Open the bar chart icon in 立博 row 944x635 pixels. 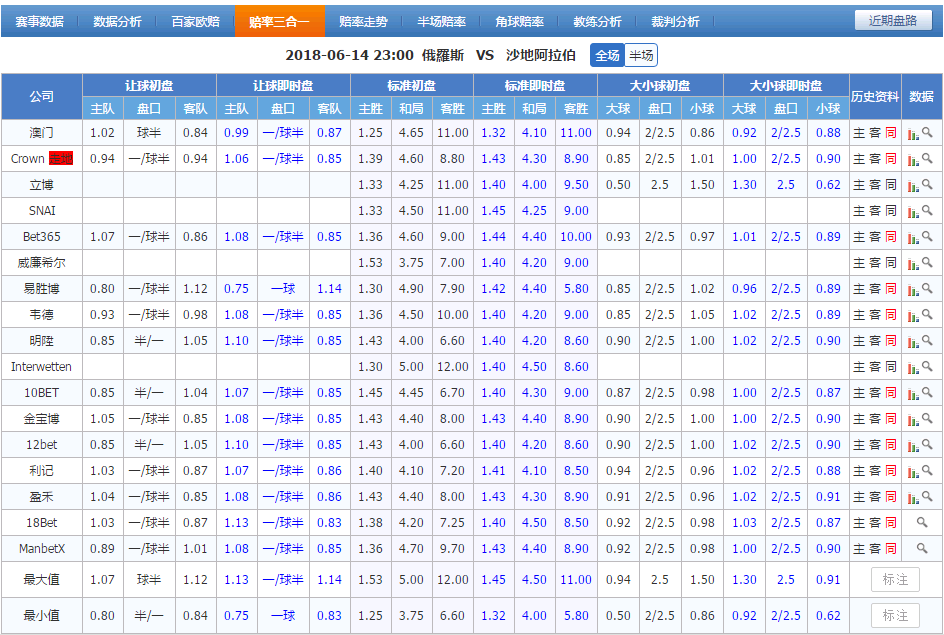[x=913, y=185]
